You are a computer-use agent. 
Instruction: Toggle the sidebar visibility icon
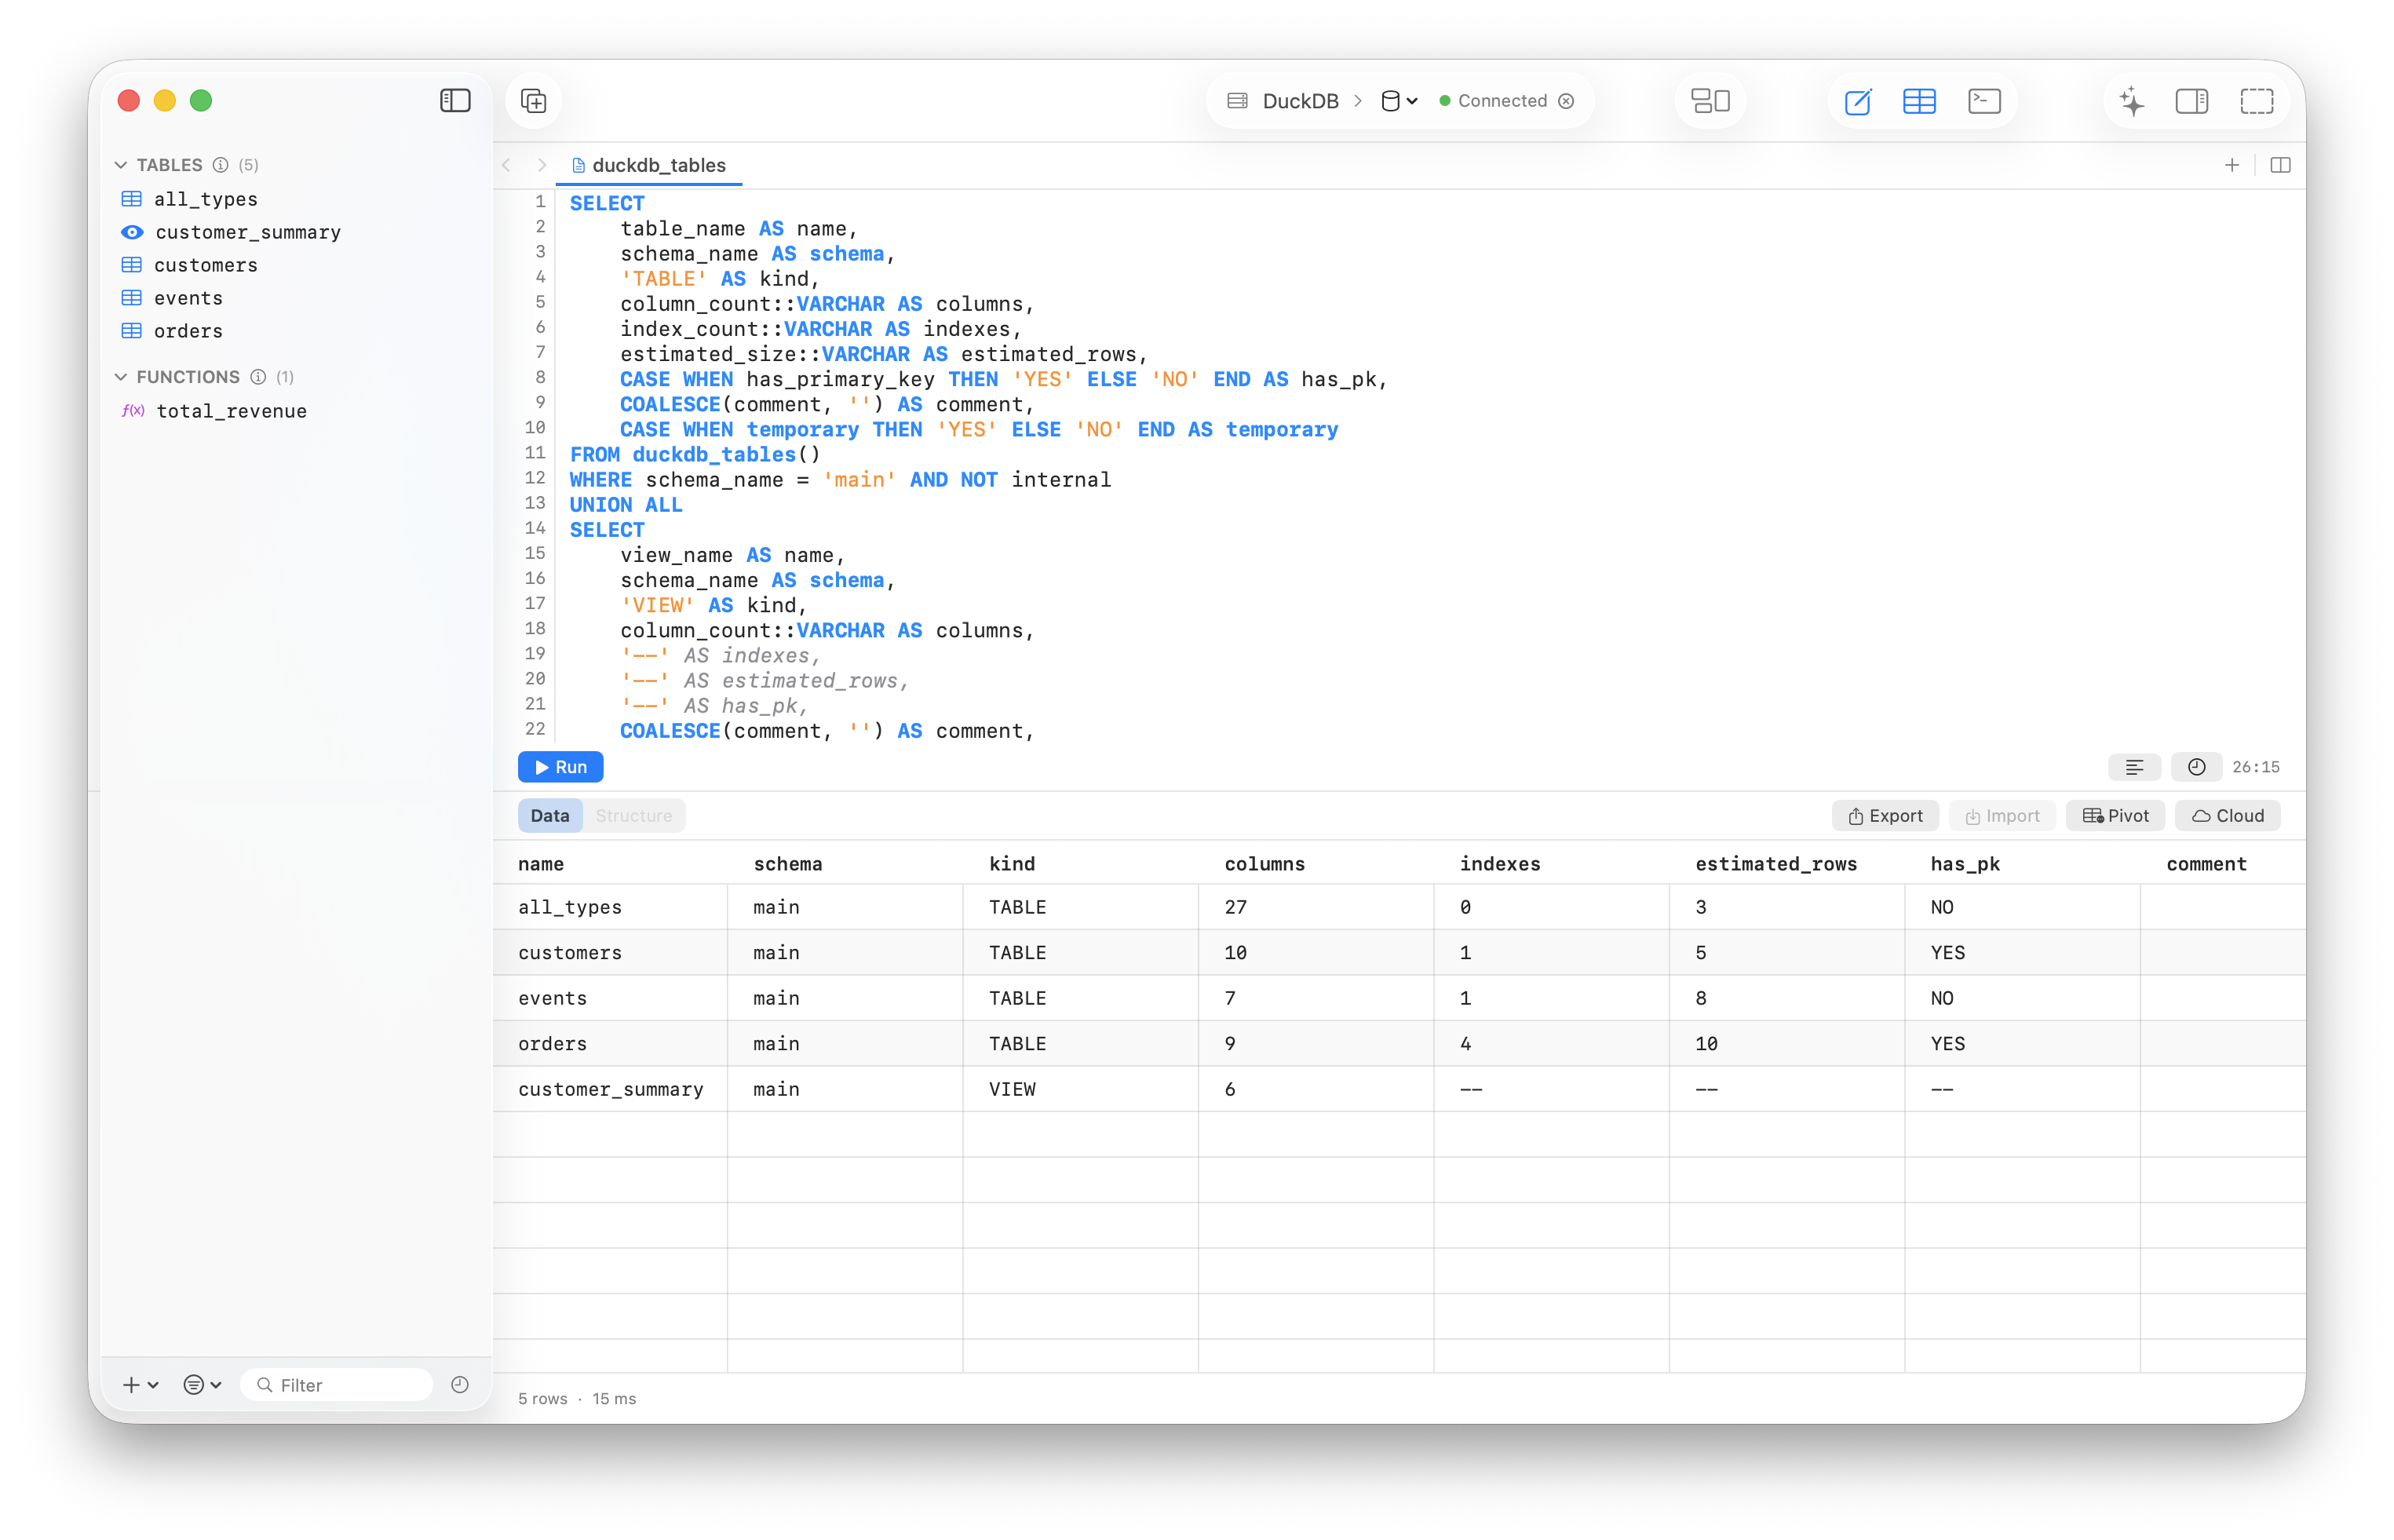pos(455,100)
